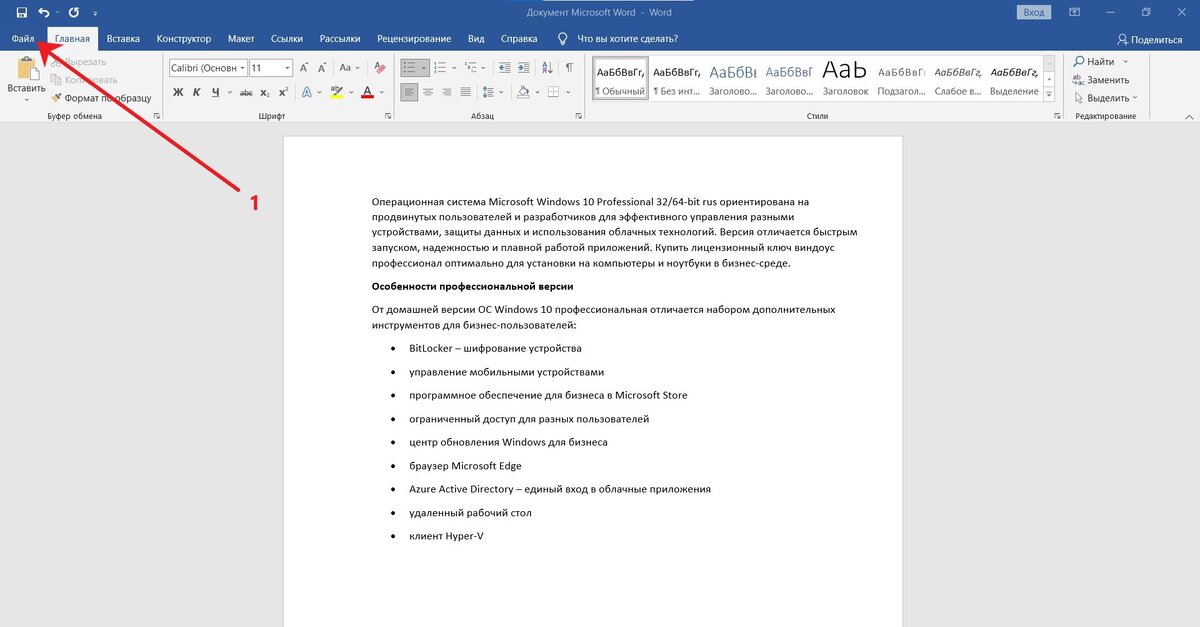
Task: Apply the Подзаголовок style
Action: [901, 79]
